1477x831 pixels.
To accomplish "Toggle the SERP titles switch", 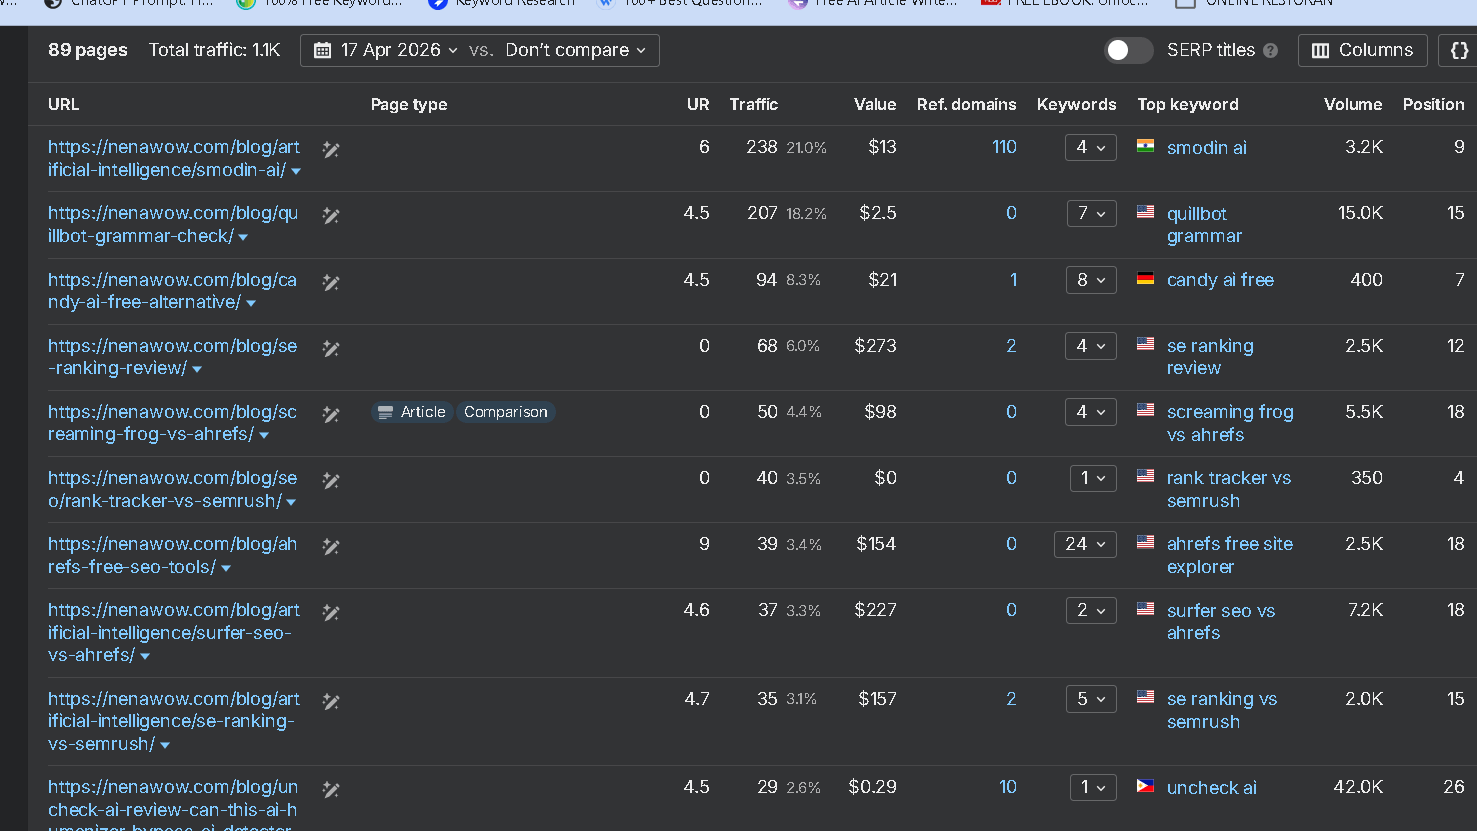I will (1128, 50).
